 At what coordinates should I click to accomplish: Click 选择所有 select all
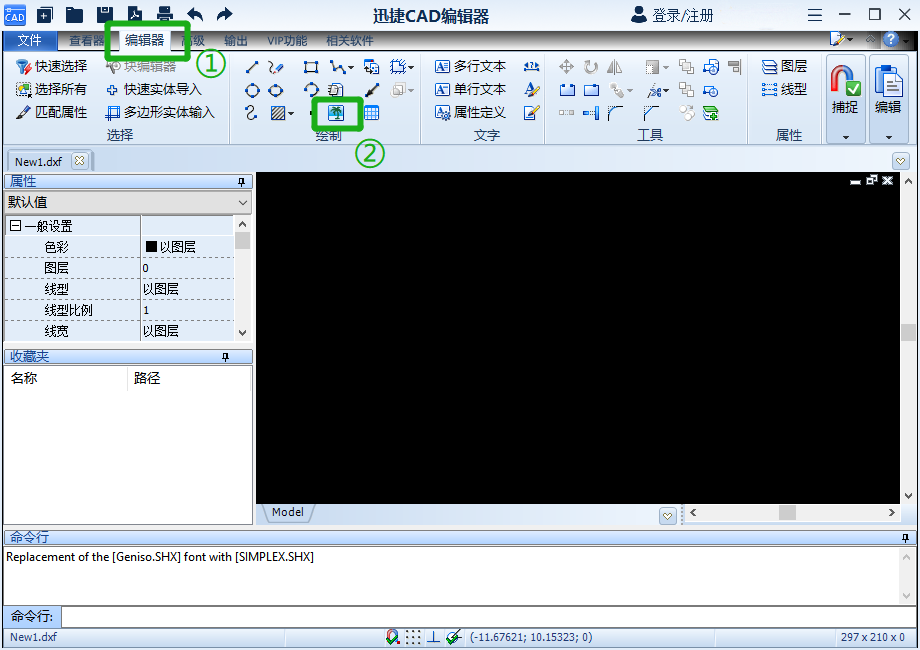tap(52, 89)
